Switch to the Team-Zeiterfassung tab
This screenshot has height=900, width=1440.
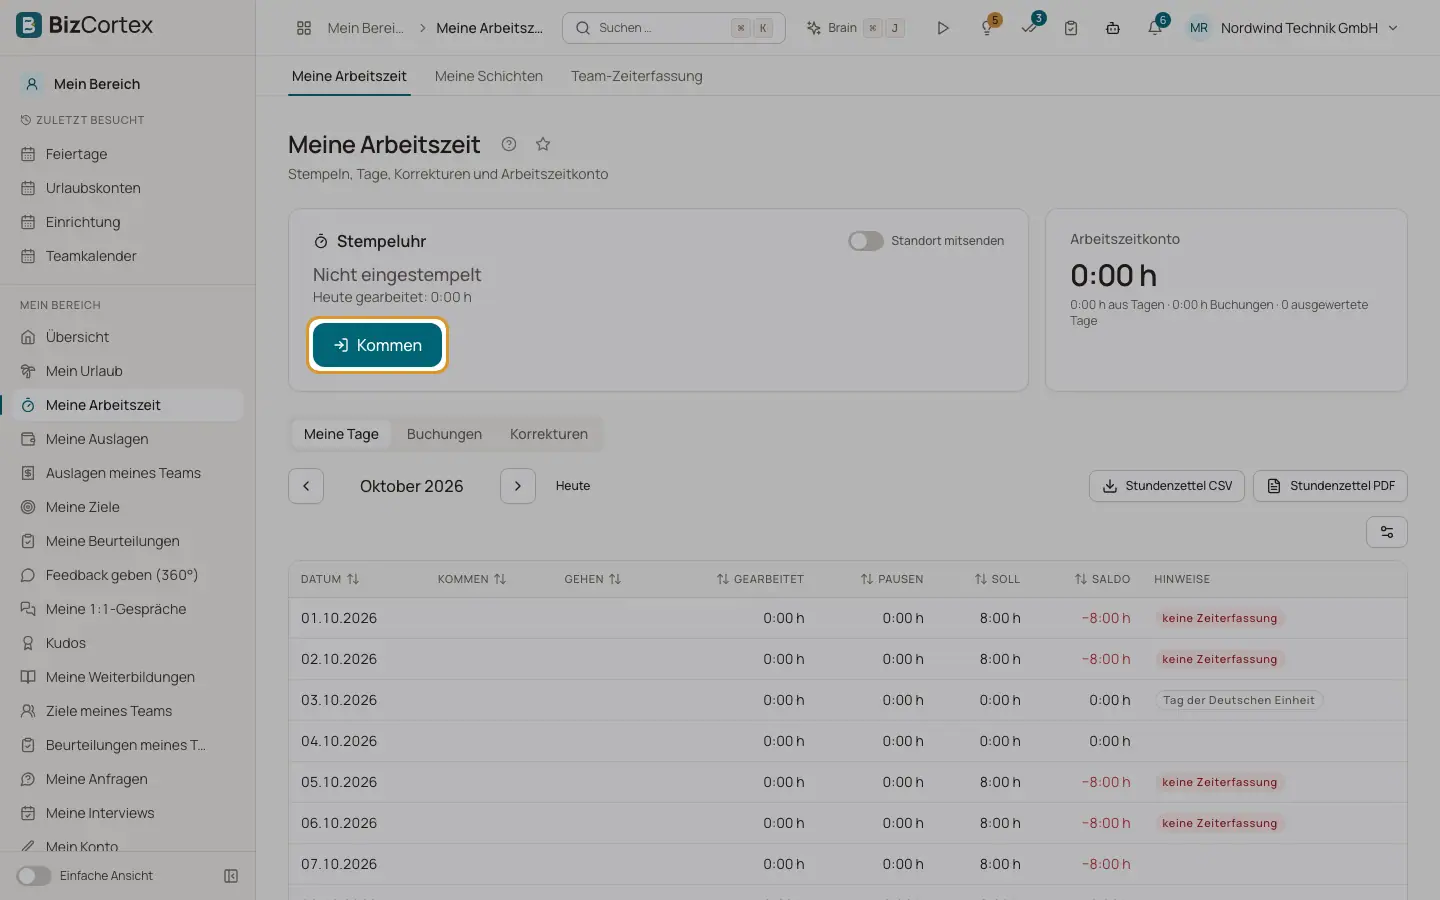637,76
